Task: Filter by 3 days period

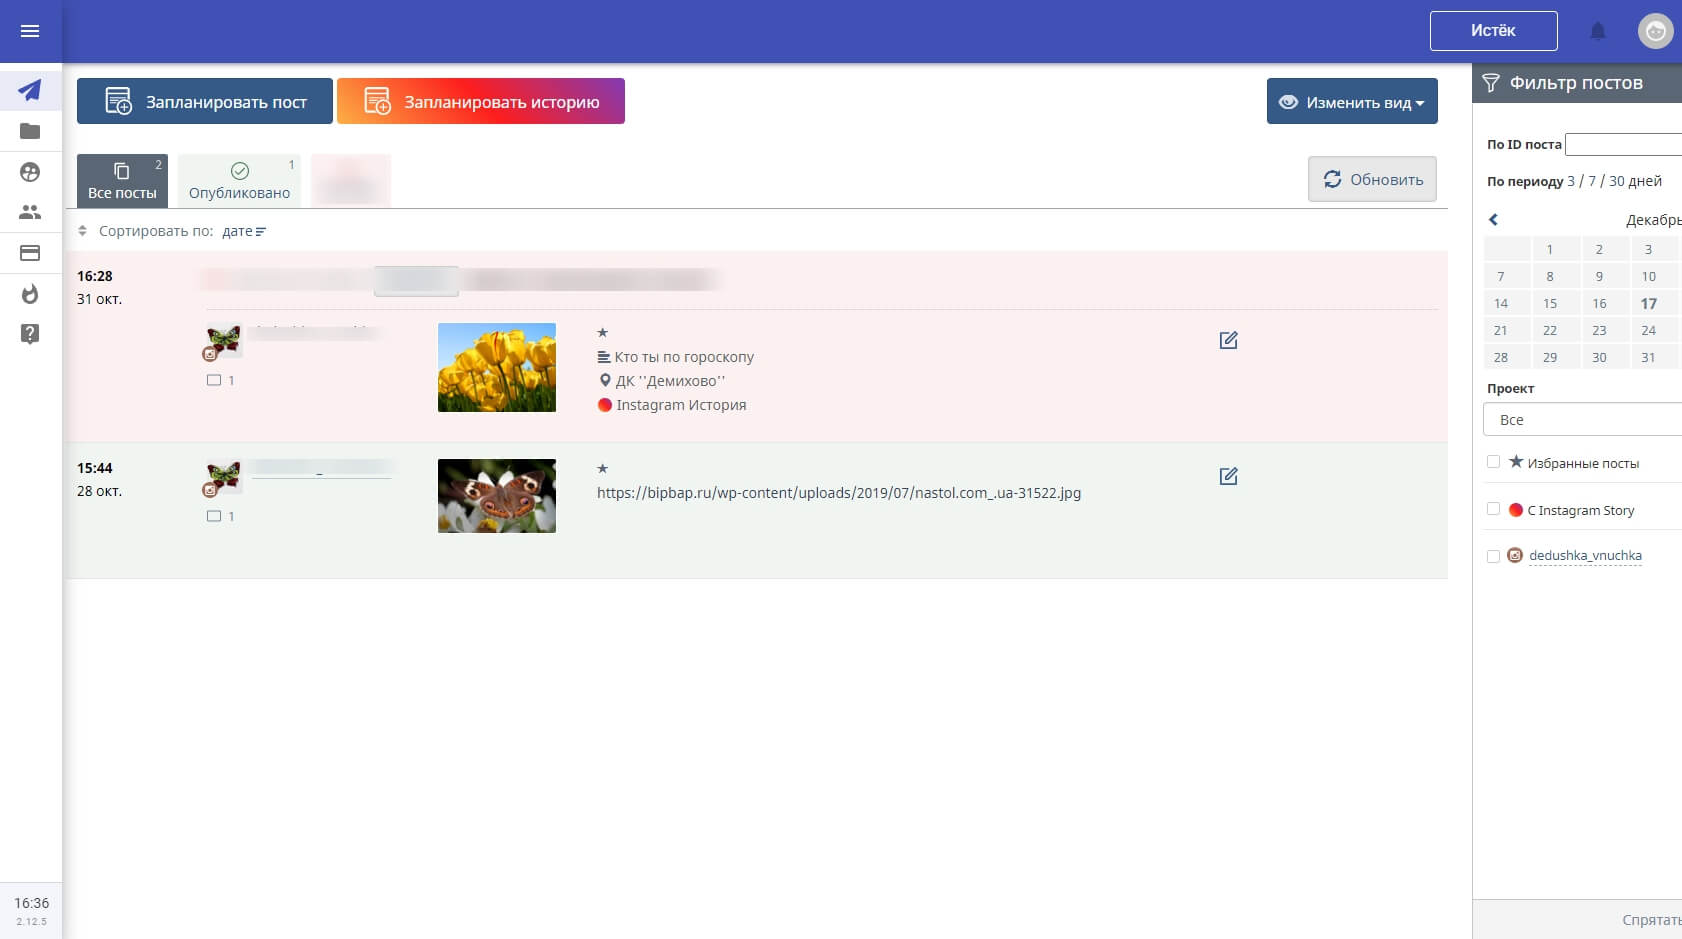Action: tap(1571, 181)
